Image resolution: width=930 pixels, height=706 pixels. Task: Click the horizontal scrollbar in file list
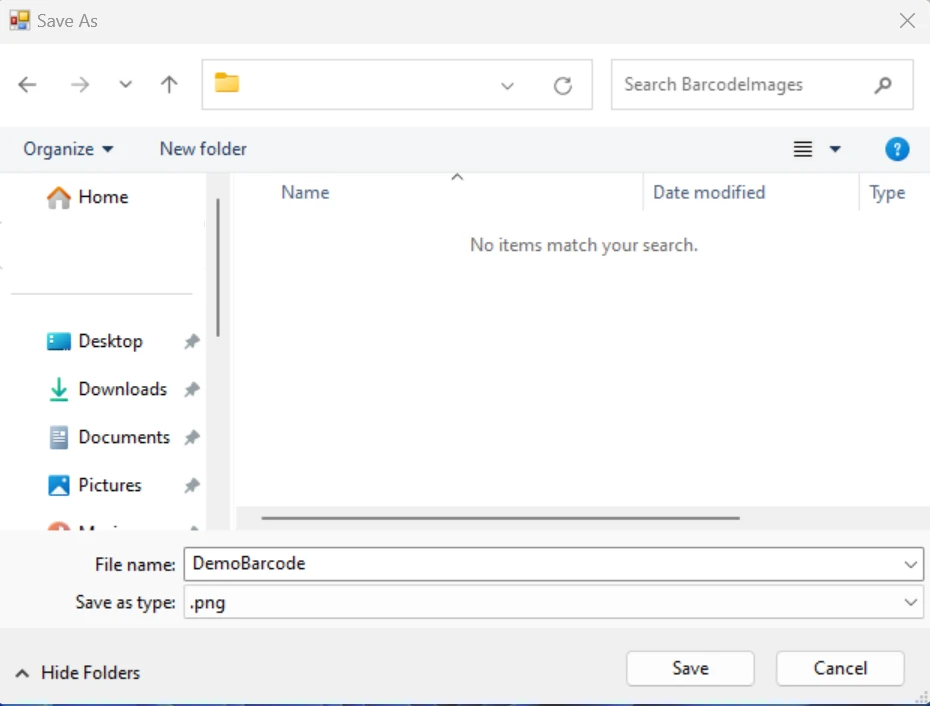click(x=500, y=518)
